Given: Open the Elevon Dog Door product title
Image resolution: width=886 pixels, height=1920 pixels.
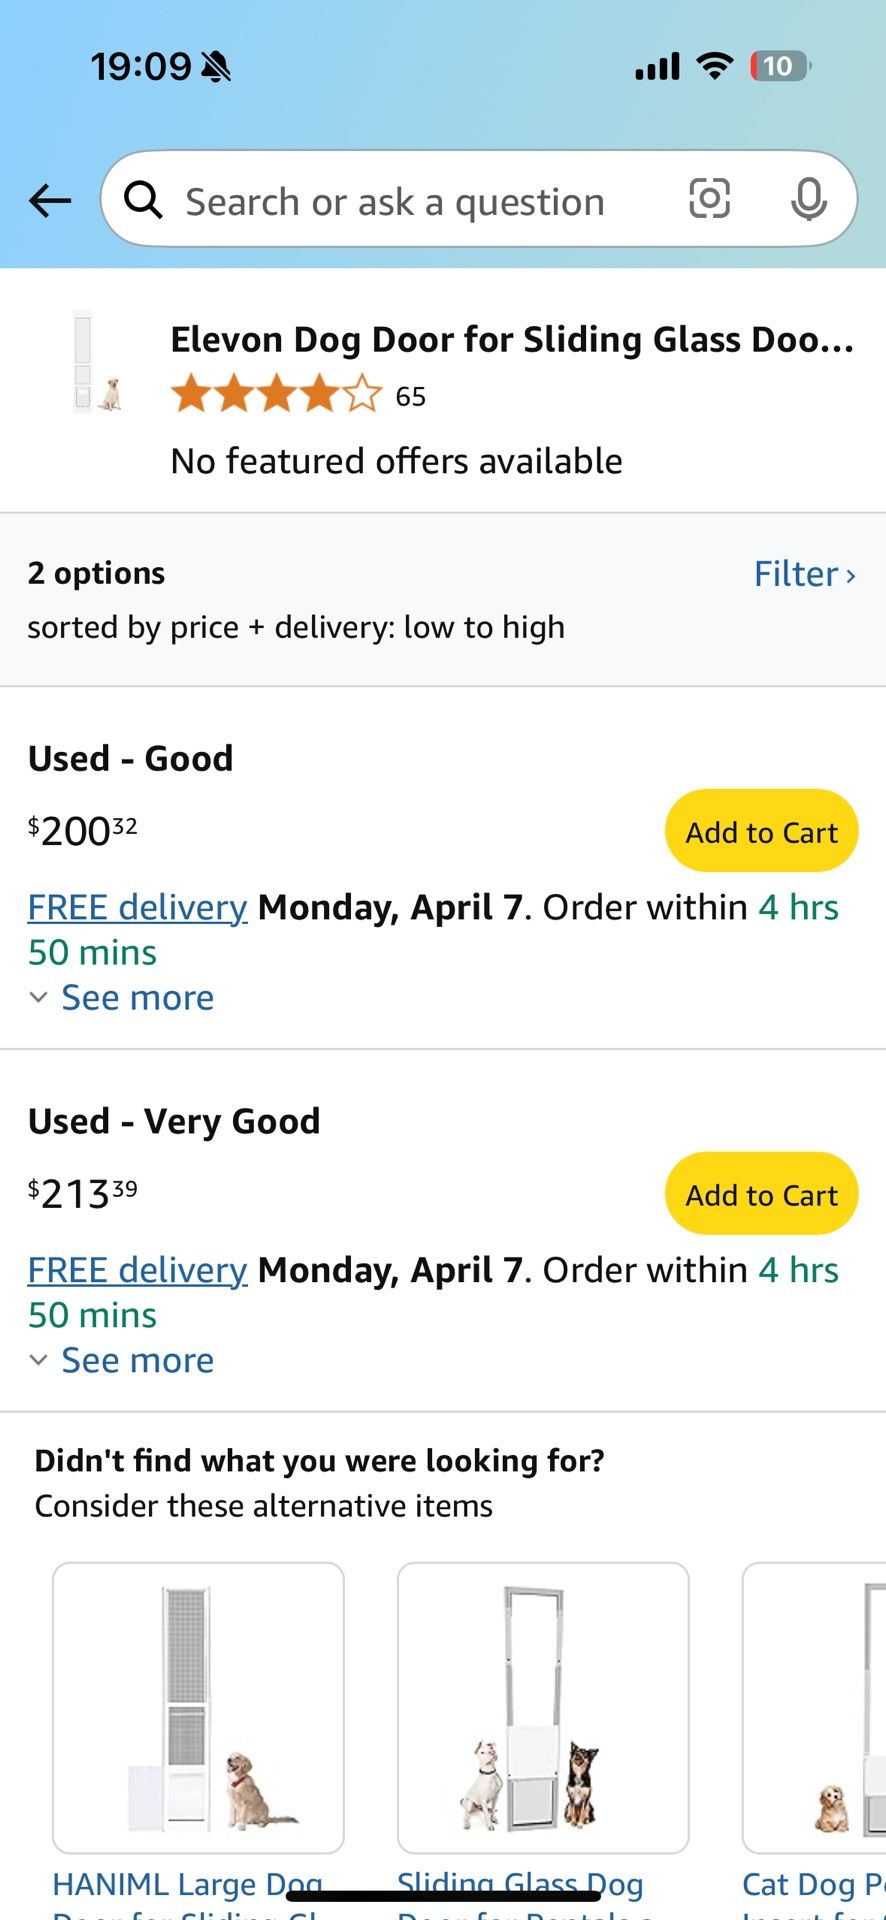Looking at the screenshot, I should tap(511, 340).
